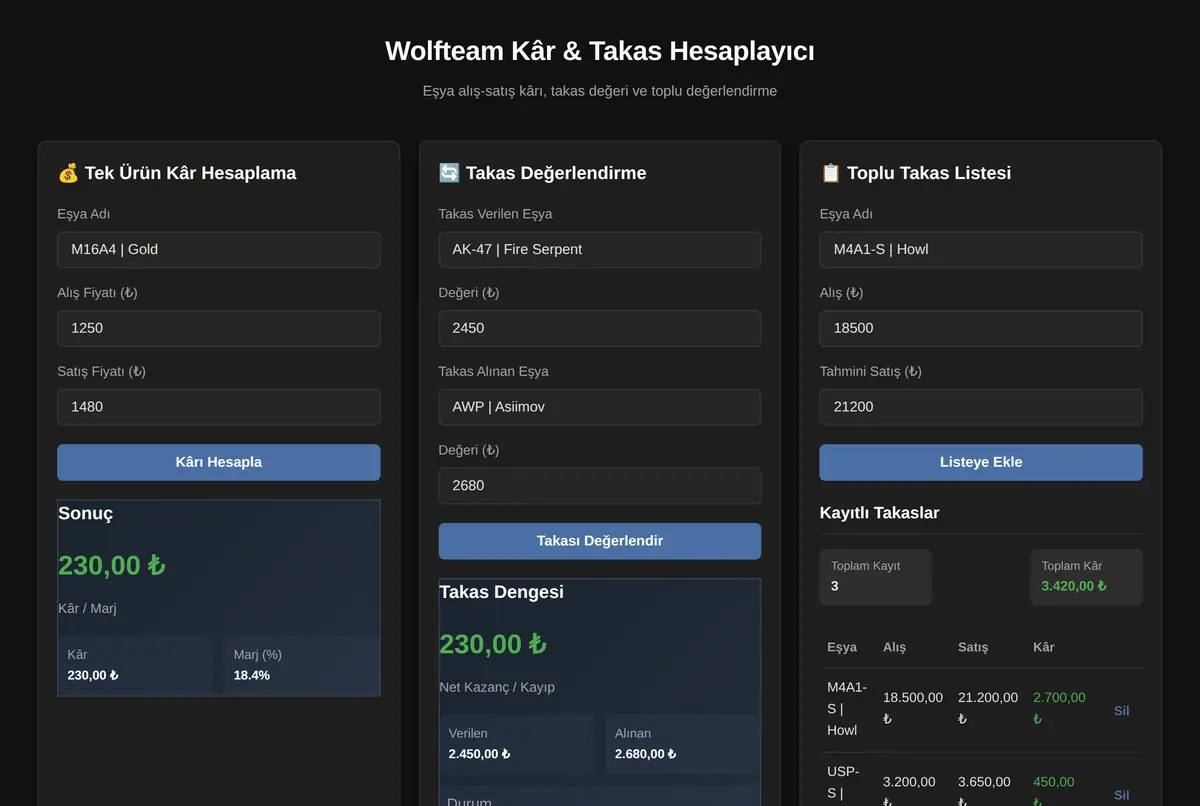The height and width of the screenshot is (806, 1200).
Task: Focus the Takas Verilen Eşya field AK-47 | Fire Serpent
Action: pyautogui.click(x=600, y=250)
